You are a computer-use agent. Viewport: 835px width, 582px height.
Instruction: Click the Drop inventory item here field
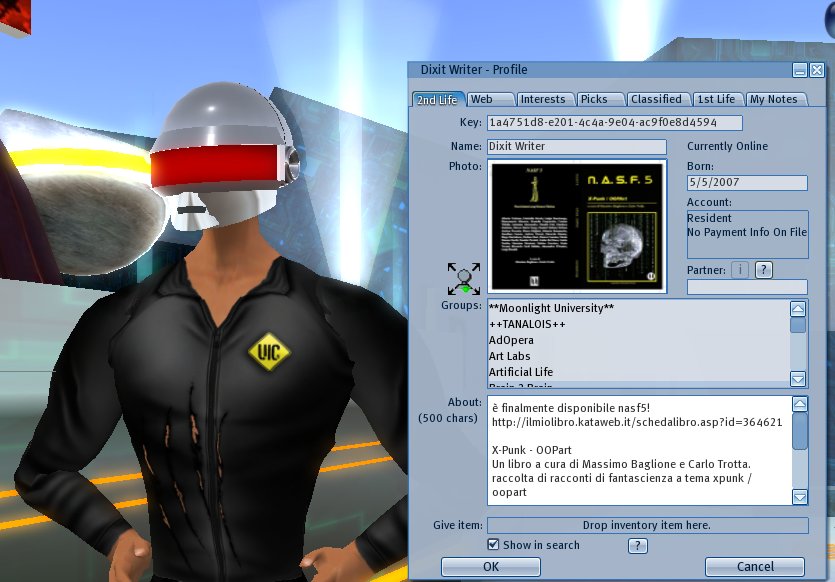click(x=648, y=525)
